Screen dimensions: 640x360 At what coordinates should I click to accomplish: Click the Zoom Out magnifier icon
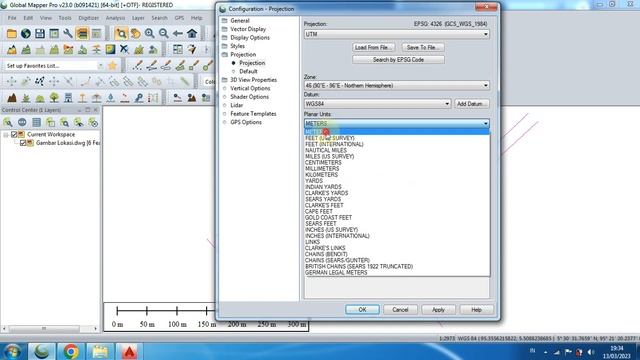click(163, 33)
